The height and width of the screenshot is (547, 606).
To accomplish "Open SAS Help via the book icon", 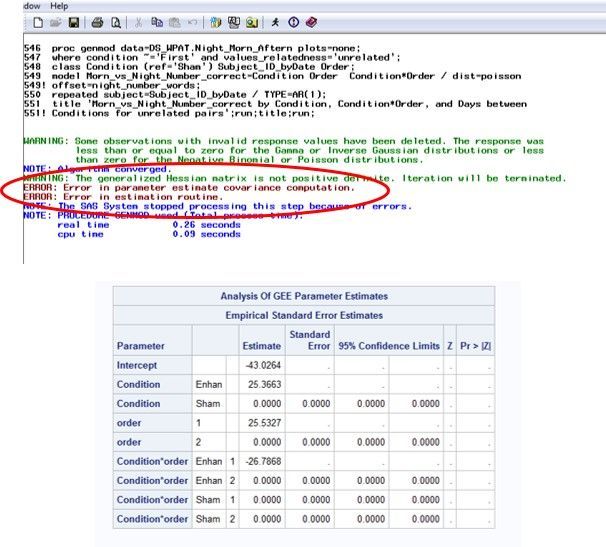I will [311, 21].
